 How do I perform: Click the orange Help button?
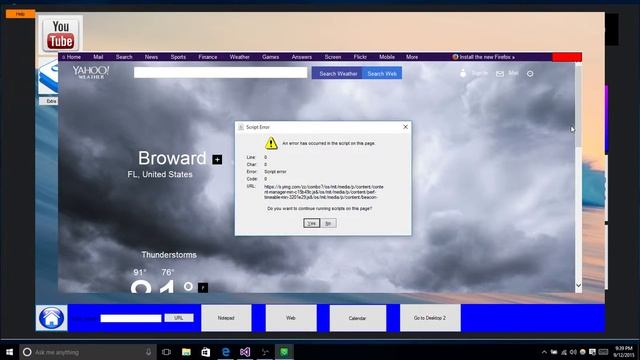click(20, 14)
